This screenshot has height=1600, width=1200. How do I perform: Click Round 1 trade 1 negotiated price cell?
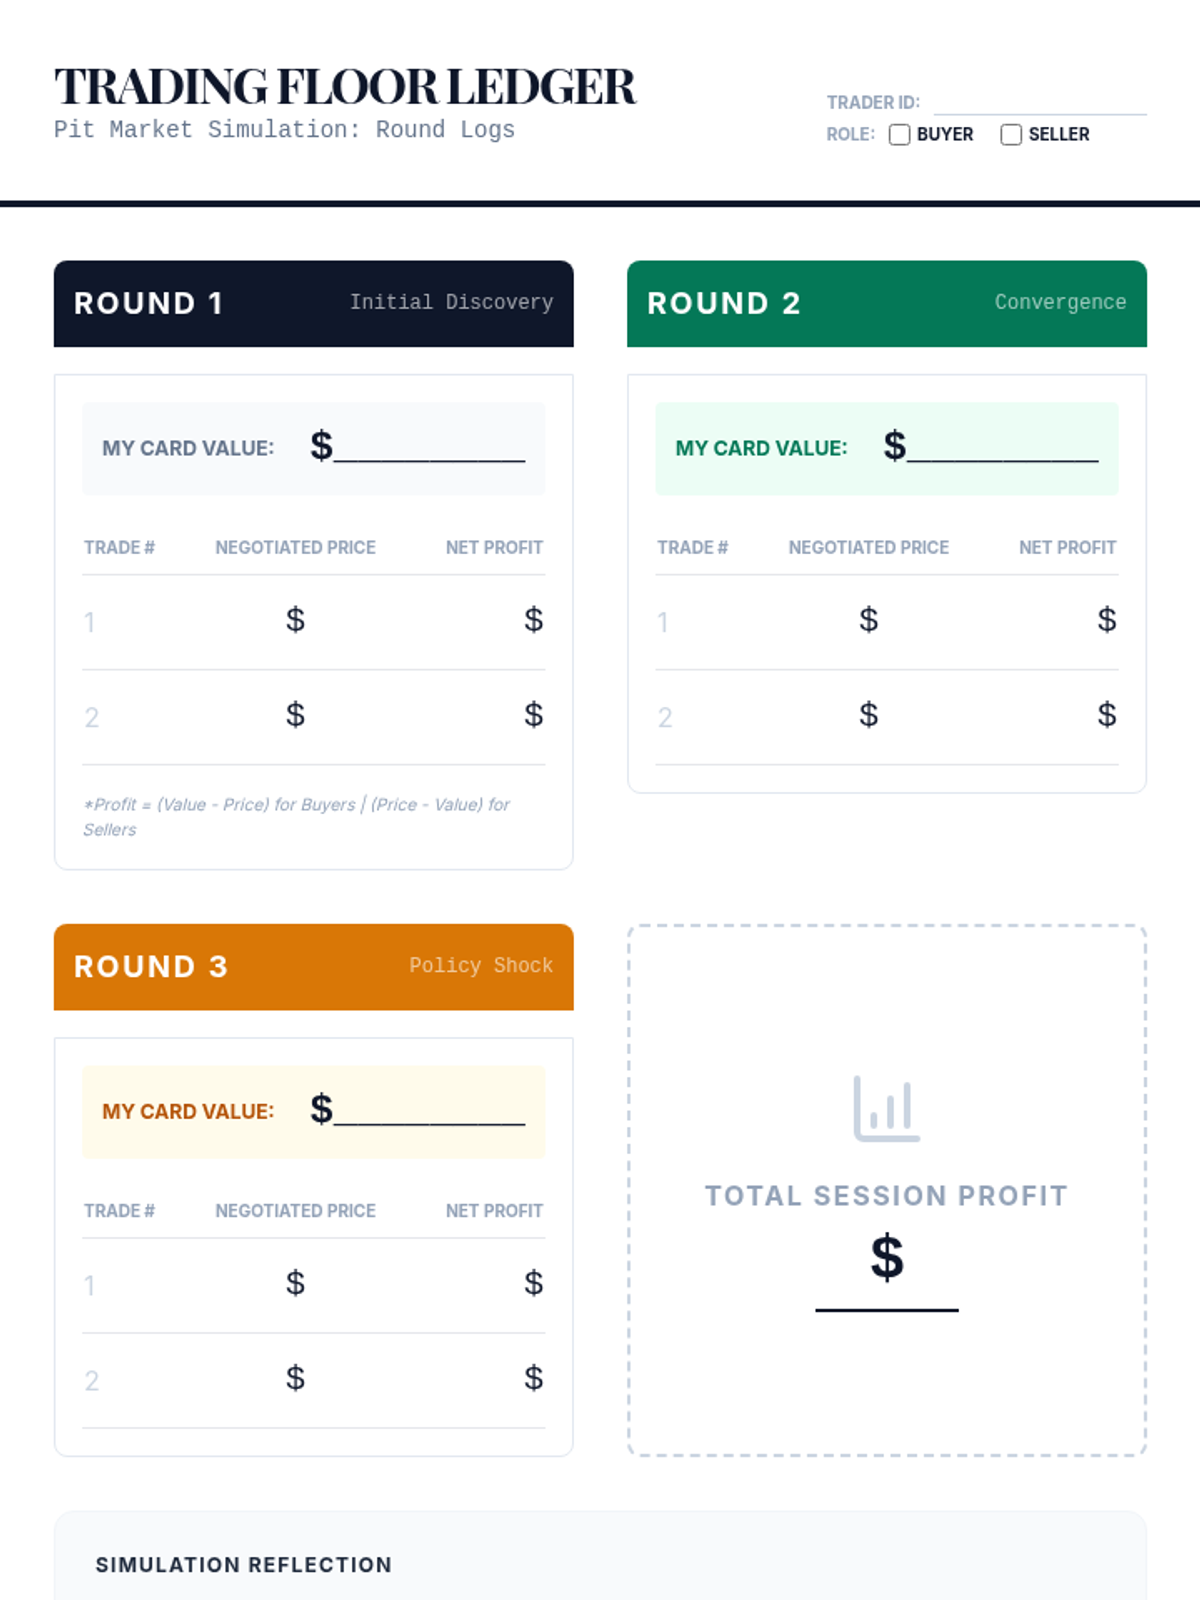point(296,621)
